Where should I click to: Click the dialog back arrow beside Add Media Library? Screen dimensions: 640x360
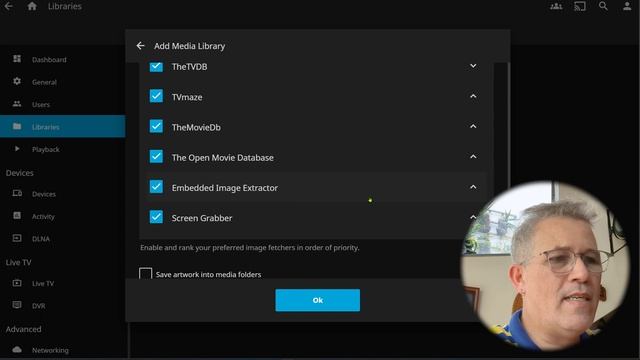coord(140,46)
